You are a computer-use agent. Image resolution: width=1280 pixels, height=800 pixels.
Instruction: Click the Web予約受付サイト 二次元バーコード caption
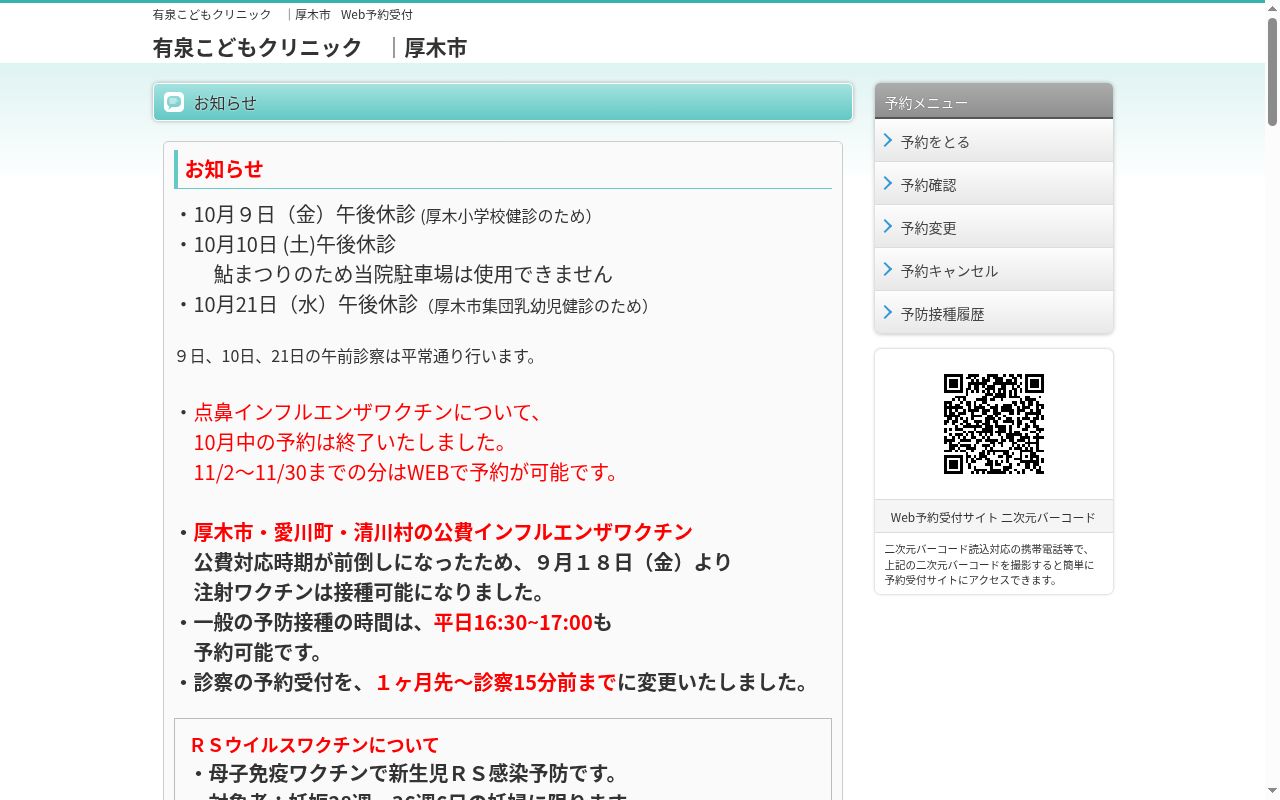click(993, 517)
